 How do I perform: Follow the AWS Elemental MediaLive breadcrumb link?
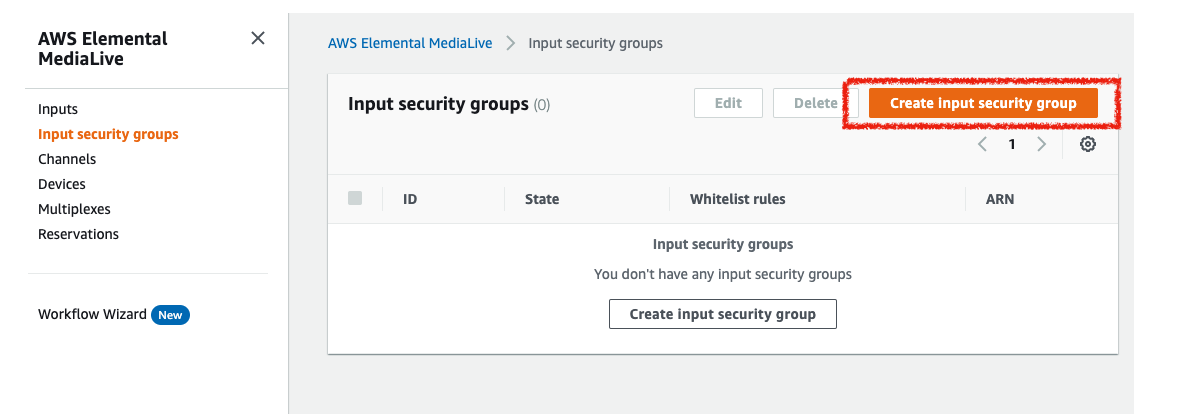(x=410, y=43)
